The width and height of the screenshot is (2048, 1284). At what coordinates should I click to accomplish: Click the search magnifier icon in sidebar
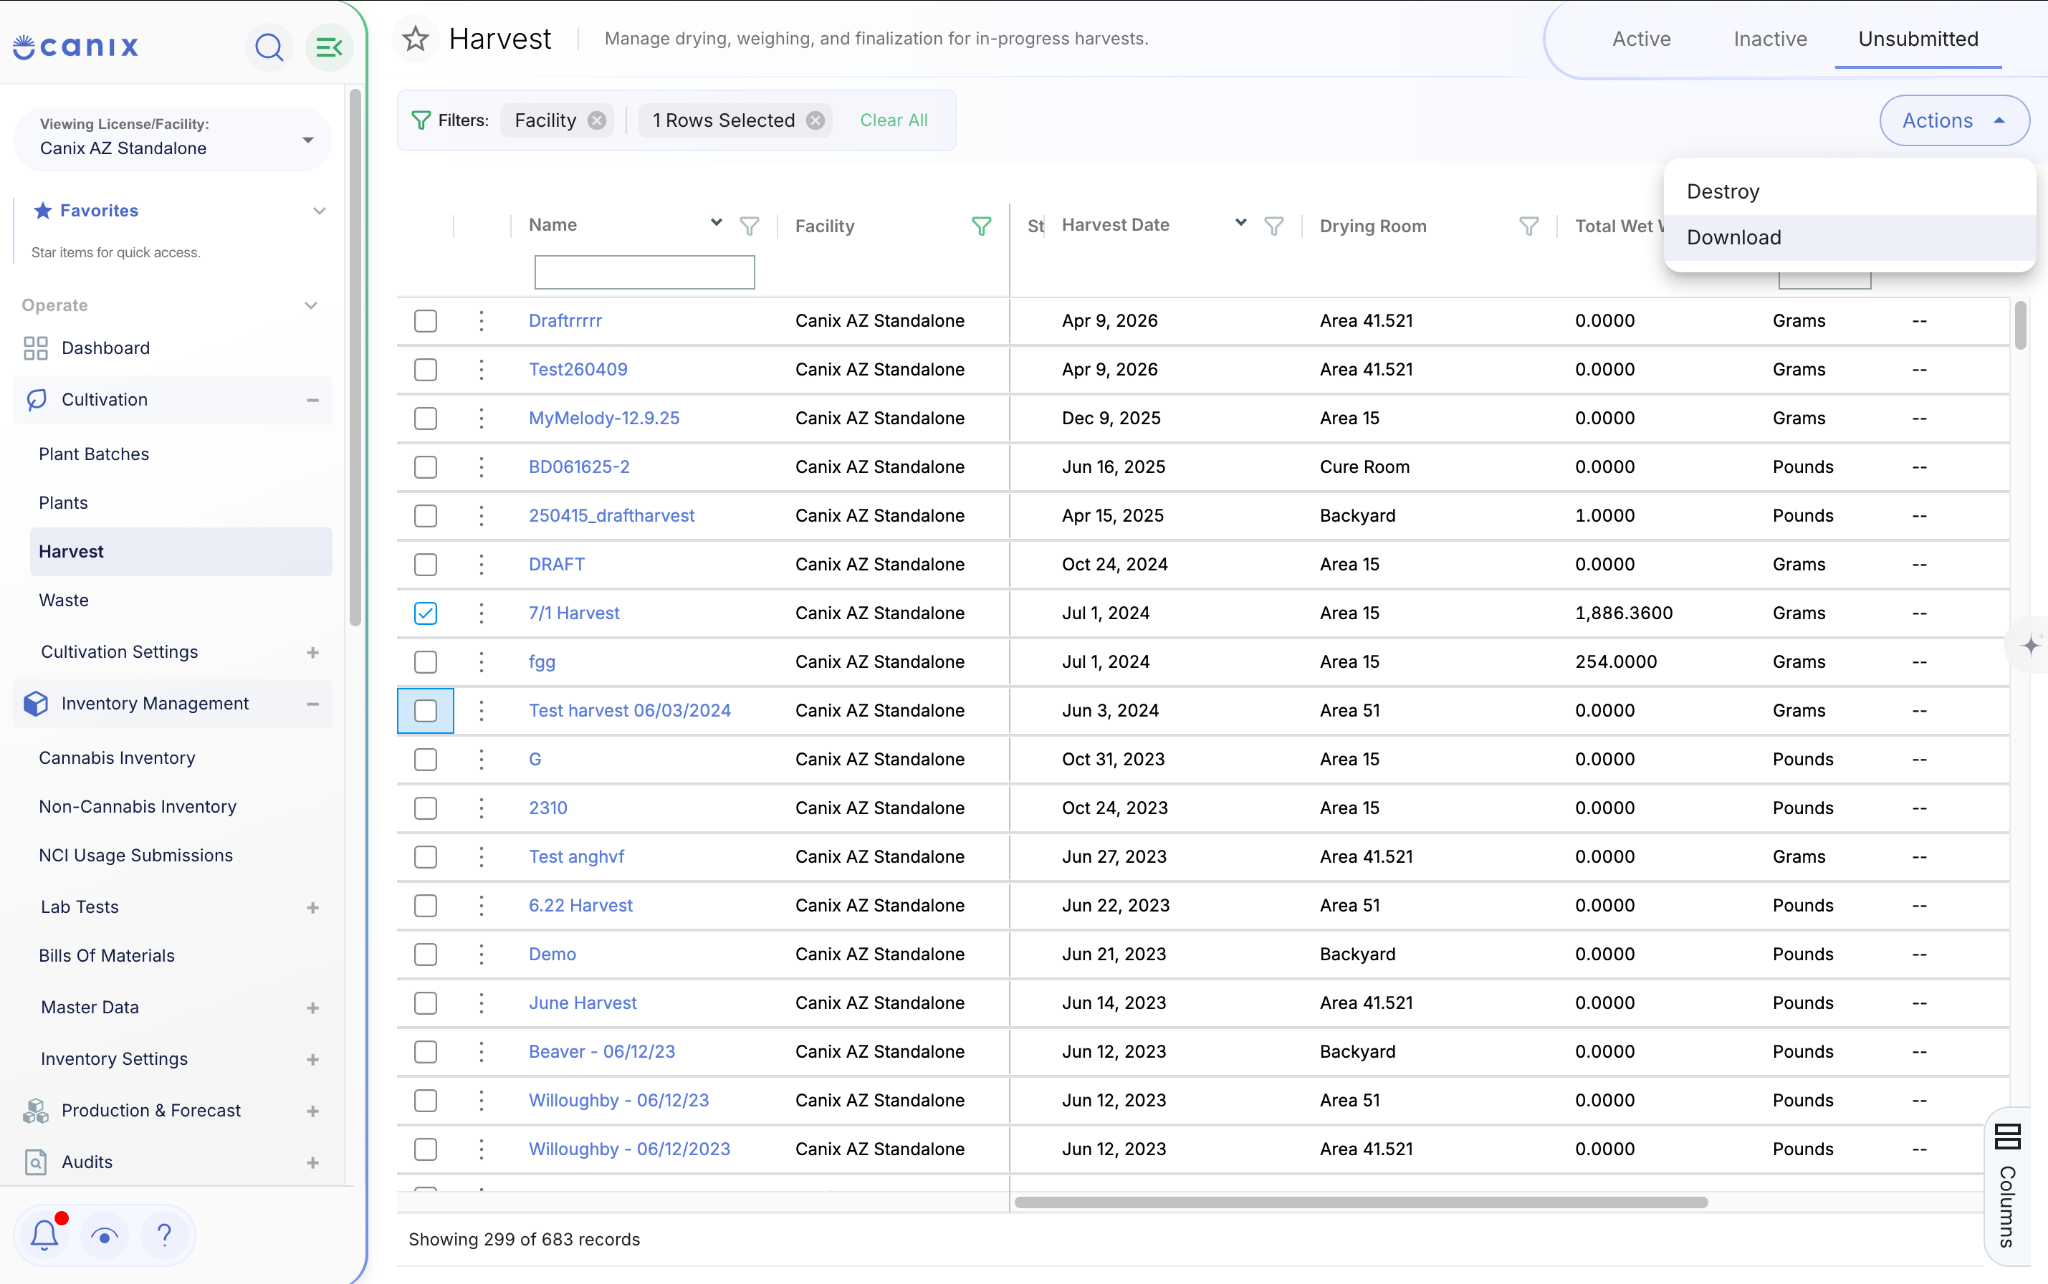coord(269,47)
